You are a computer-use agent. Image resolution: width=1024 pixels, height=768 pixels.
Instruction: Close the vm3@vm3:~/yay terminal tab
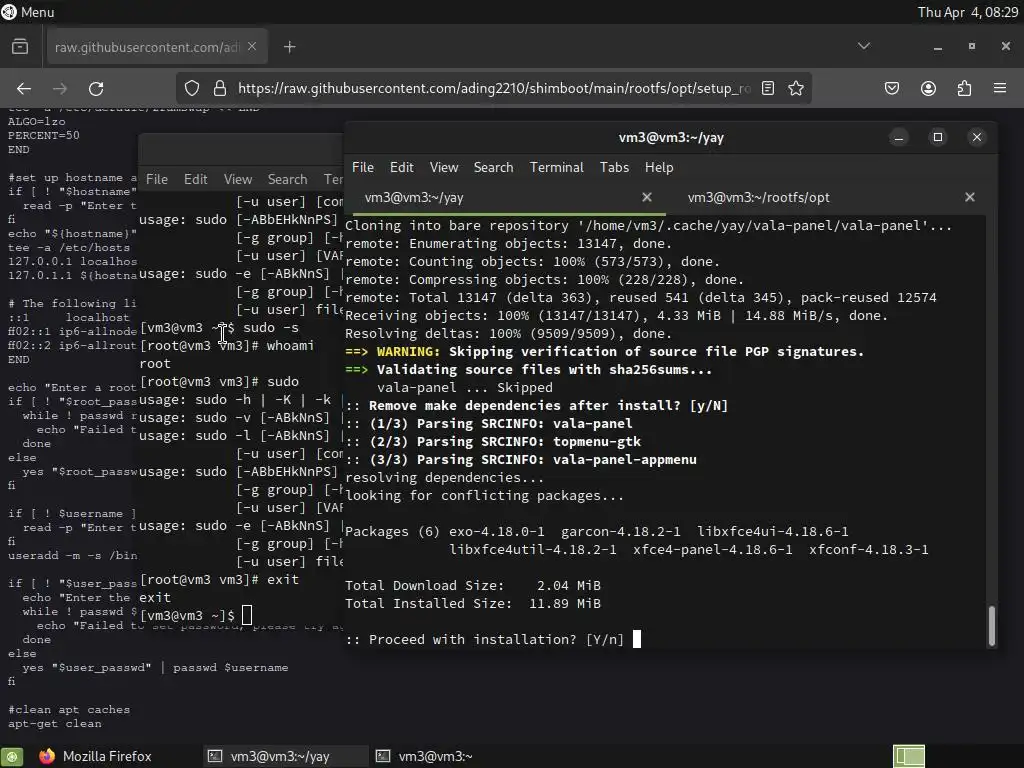point(647,197)
